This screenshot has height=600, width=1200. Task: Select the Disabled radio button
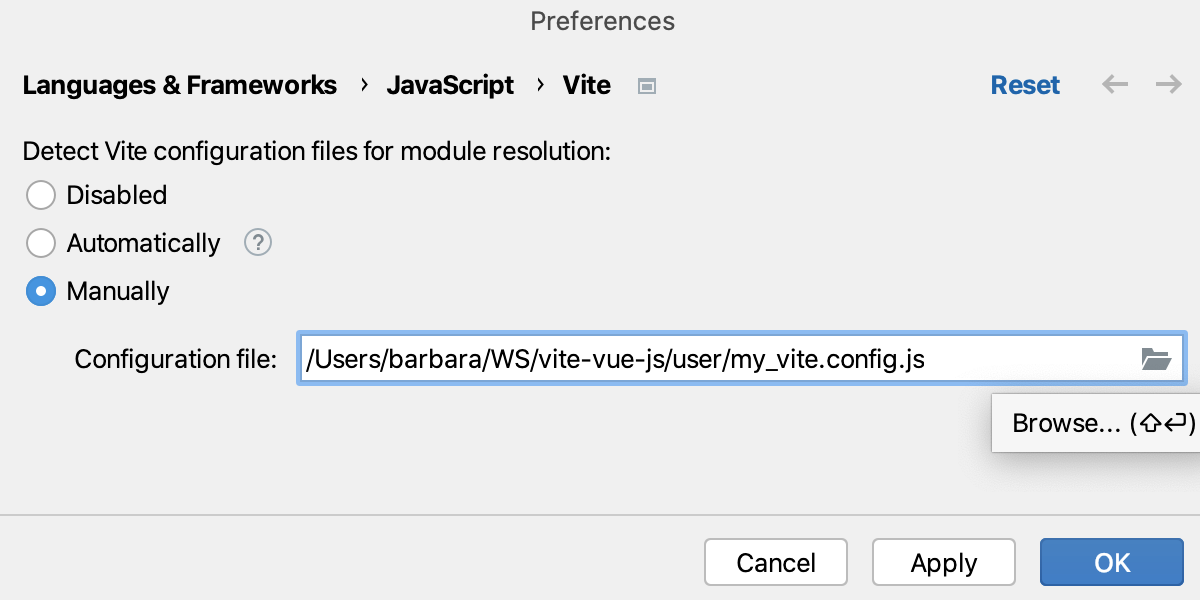click(x=41, y=195)
